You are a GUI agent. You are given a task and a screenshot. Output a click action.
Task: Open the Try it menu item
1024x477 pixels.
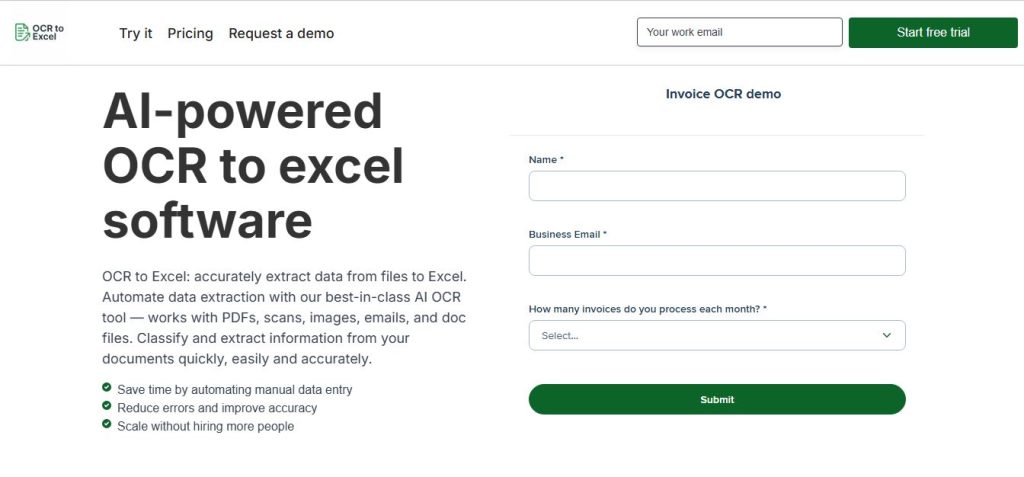[136, 33]
